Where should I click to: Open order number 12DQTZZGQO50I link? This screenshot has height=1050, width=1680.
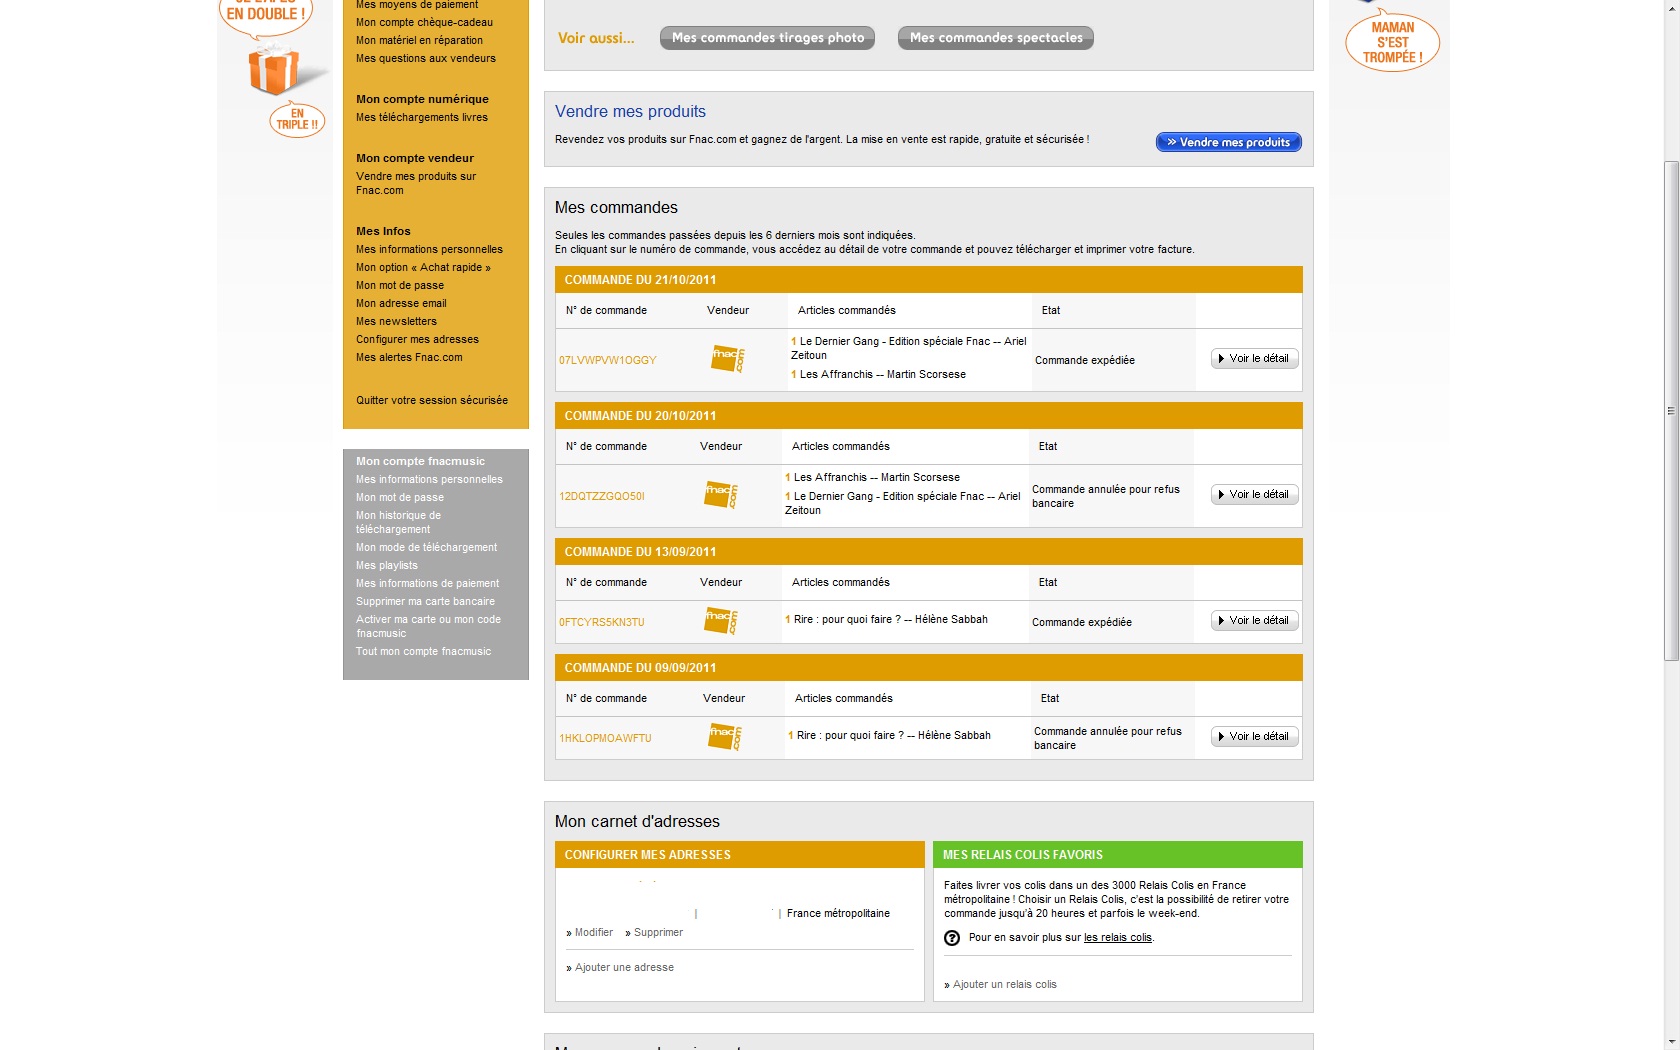[x=602, y=496]
